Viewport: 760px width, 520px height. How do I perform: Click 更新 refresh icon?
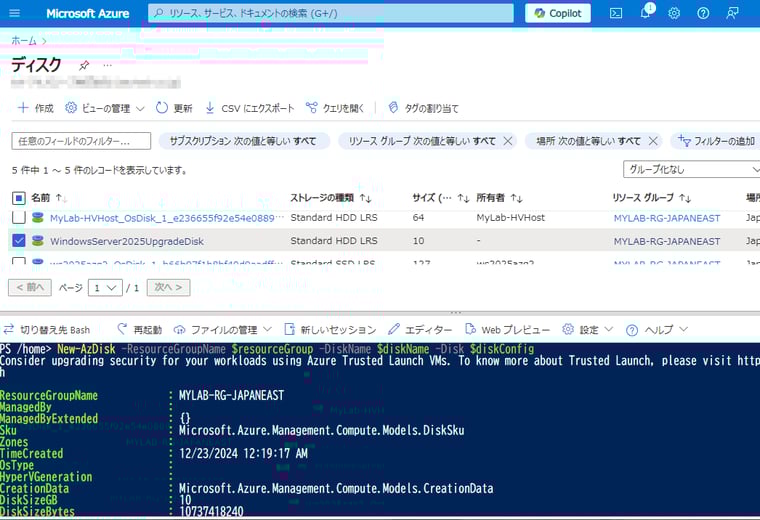(x=162, y=108)
